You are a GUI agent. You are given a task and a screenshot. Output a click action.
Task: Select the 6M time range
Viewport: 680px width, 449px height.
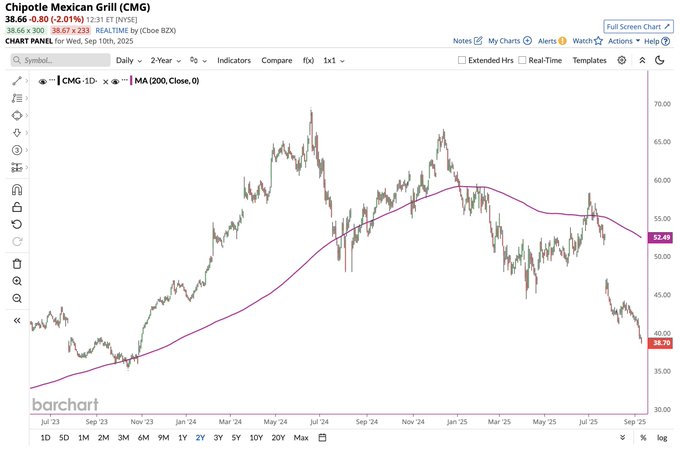tap(144, 437)
